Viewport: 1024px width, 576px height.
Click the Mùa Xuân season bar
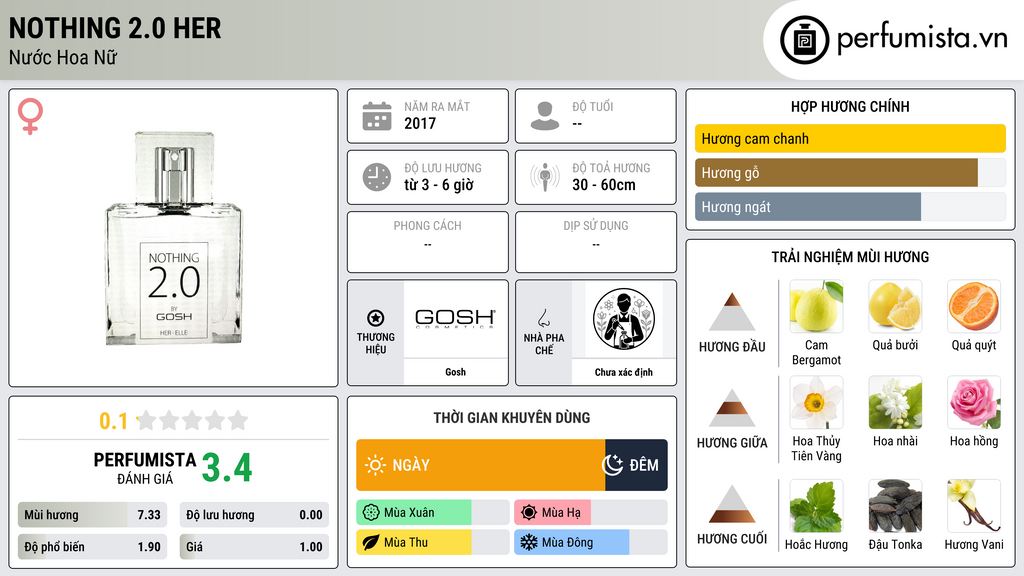click(433, 513)
